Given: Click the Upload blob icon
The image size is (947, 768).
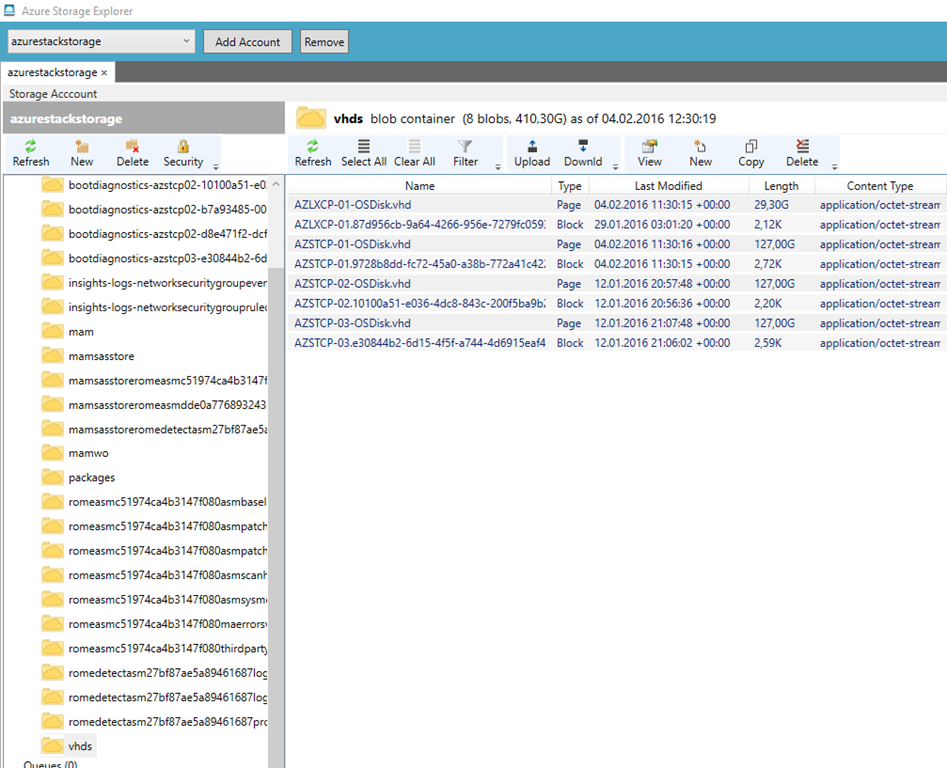Looking at the screenshot, I should pos(532,146).
